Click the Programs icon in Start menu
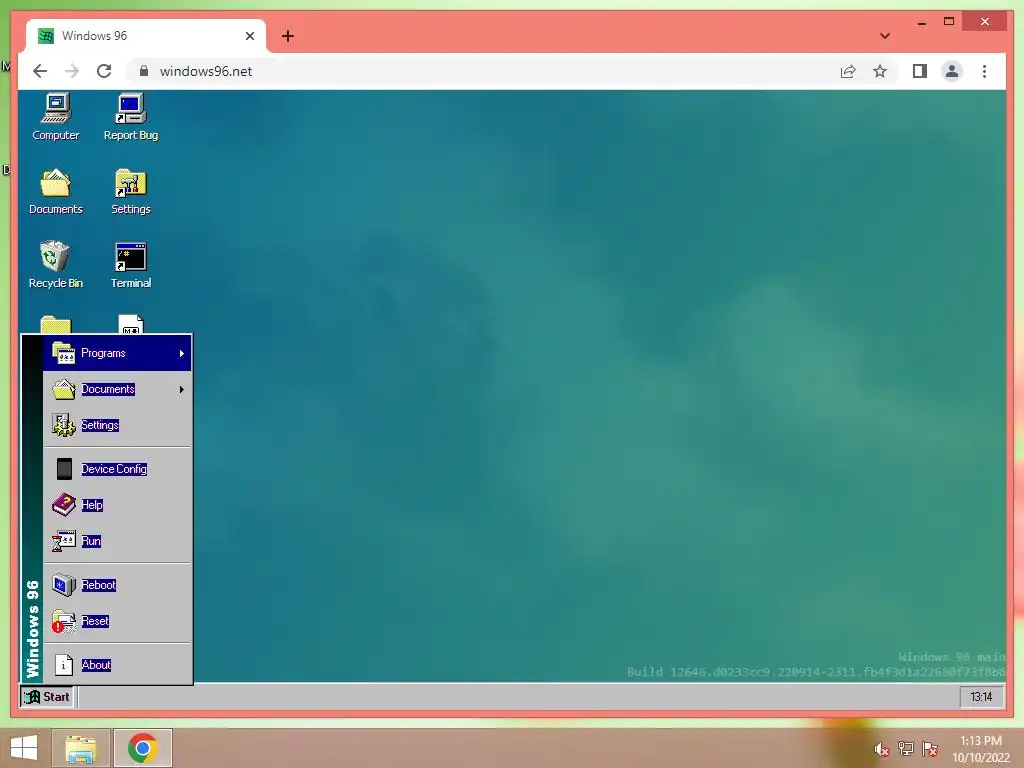Viewport: 1024px width, 768px height. coord(63,353)
